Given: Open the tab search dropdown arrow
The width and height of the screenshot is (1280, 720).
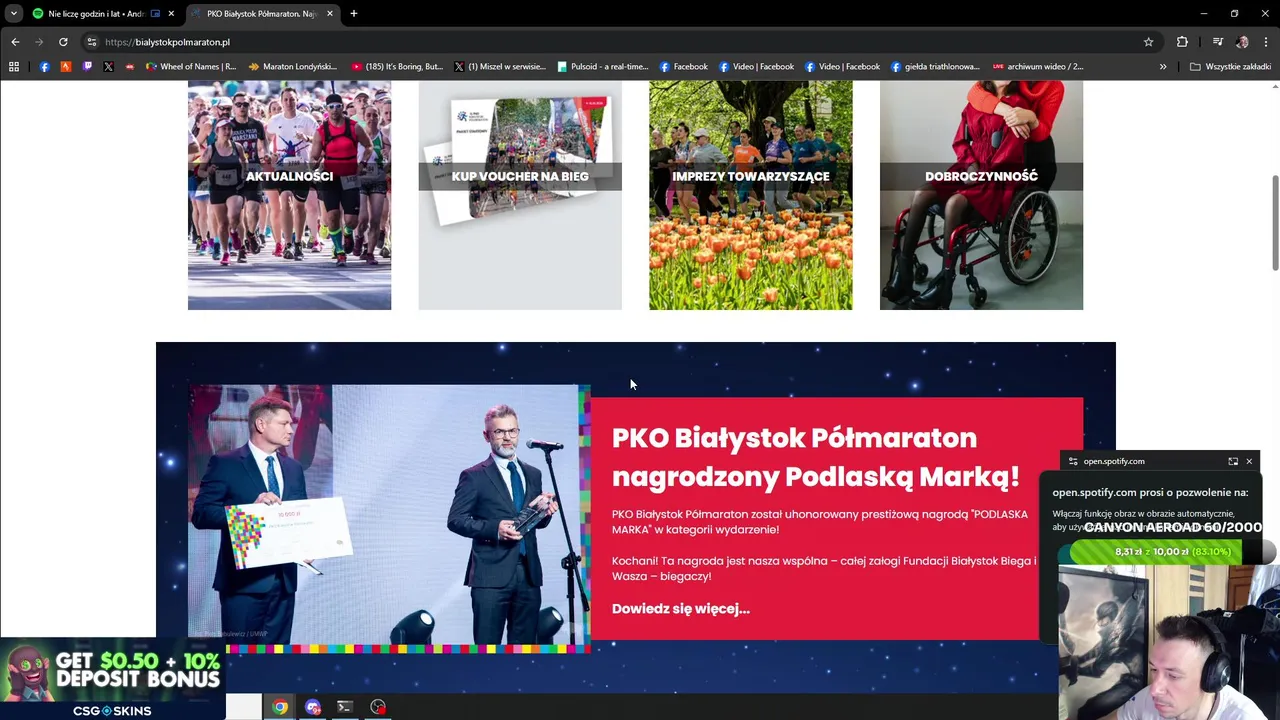Looking at the screenshot, I should [14, 14].
